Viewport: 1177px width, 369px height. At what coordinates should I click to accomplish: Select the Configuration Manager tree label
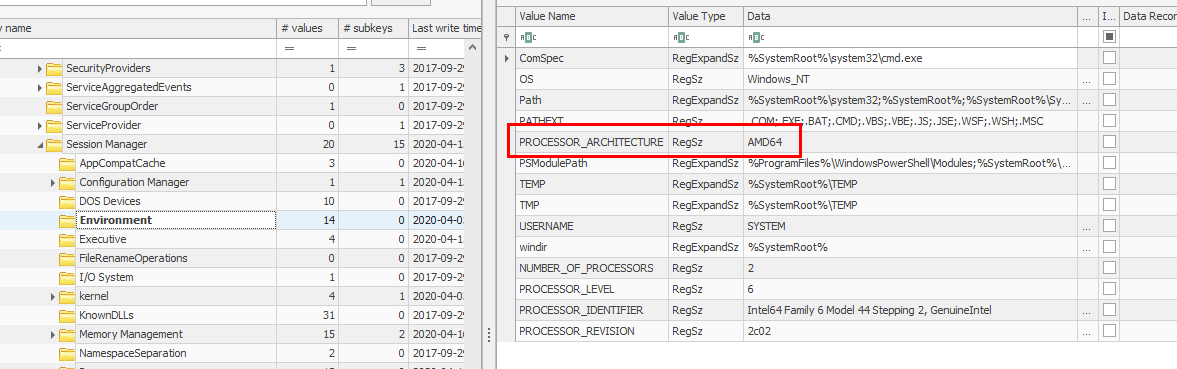[134, 182]
